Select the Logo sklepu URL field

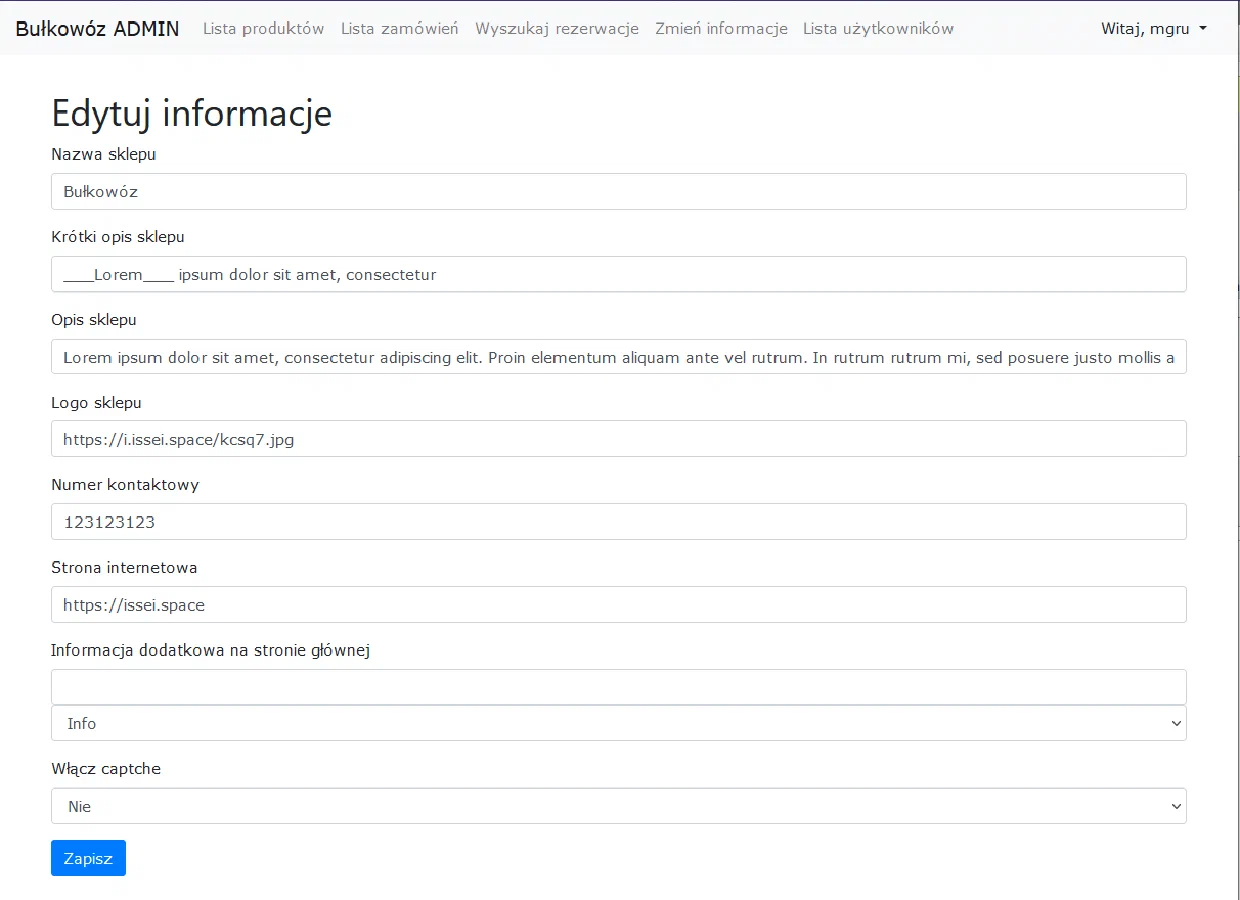point(618,439)
